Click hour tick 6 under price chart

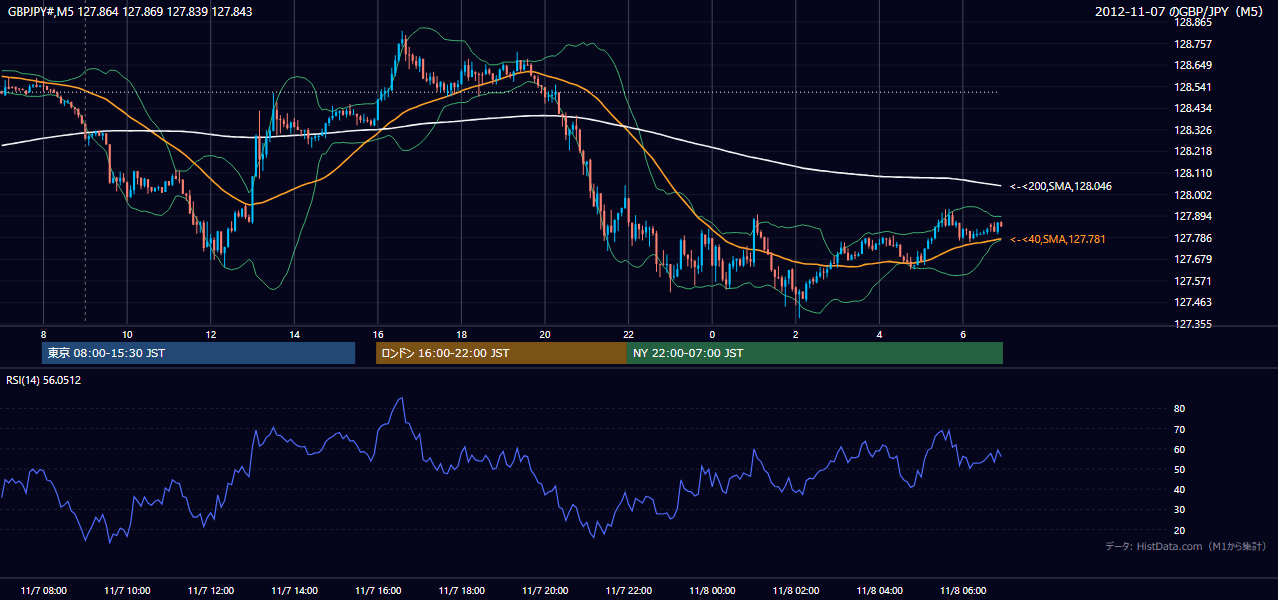(x=962, y=334)
